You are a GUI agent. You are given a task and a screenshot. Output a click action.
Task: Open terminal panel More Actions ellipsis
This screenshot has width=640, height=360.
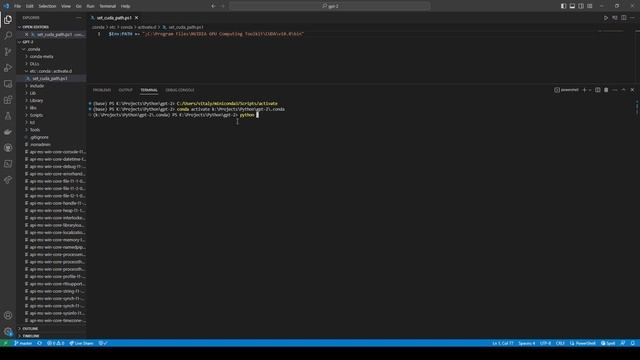coord(615,90)
